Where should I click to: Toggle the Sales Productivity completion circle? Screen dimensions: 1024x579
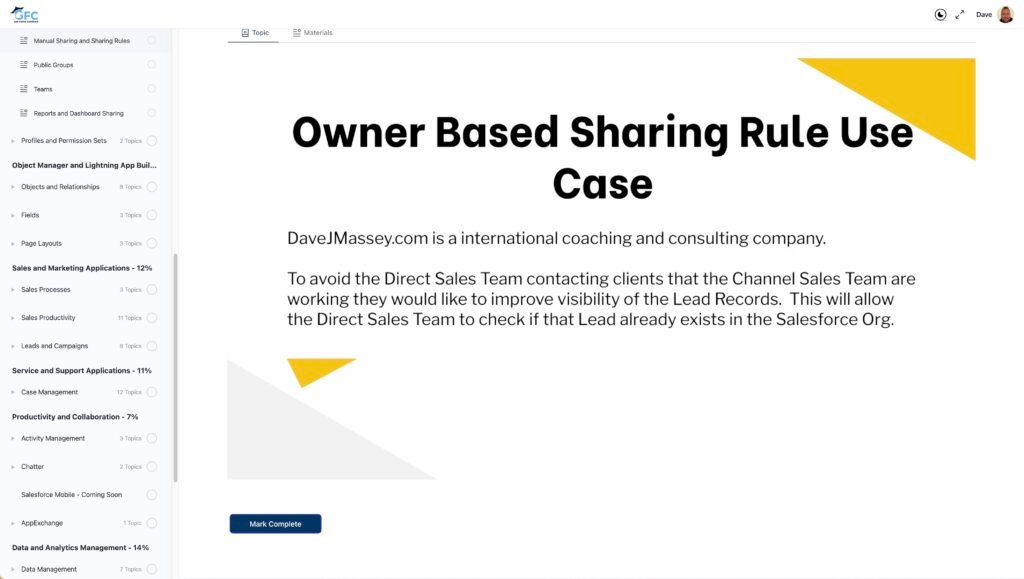click(152, 318)
